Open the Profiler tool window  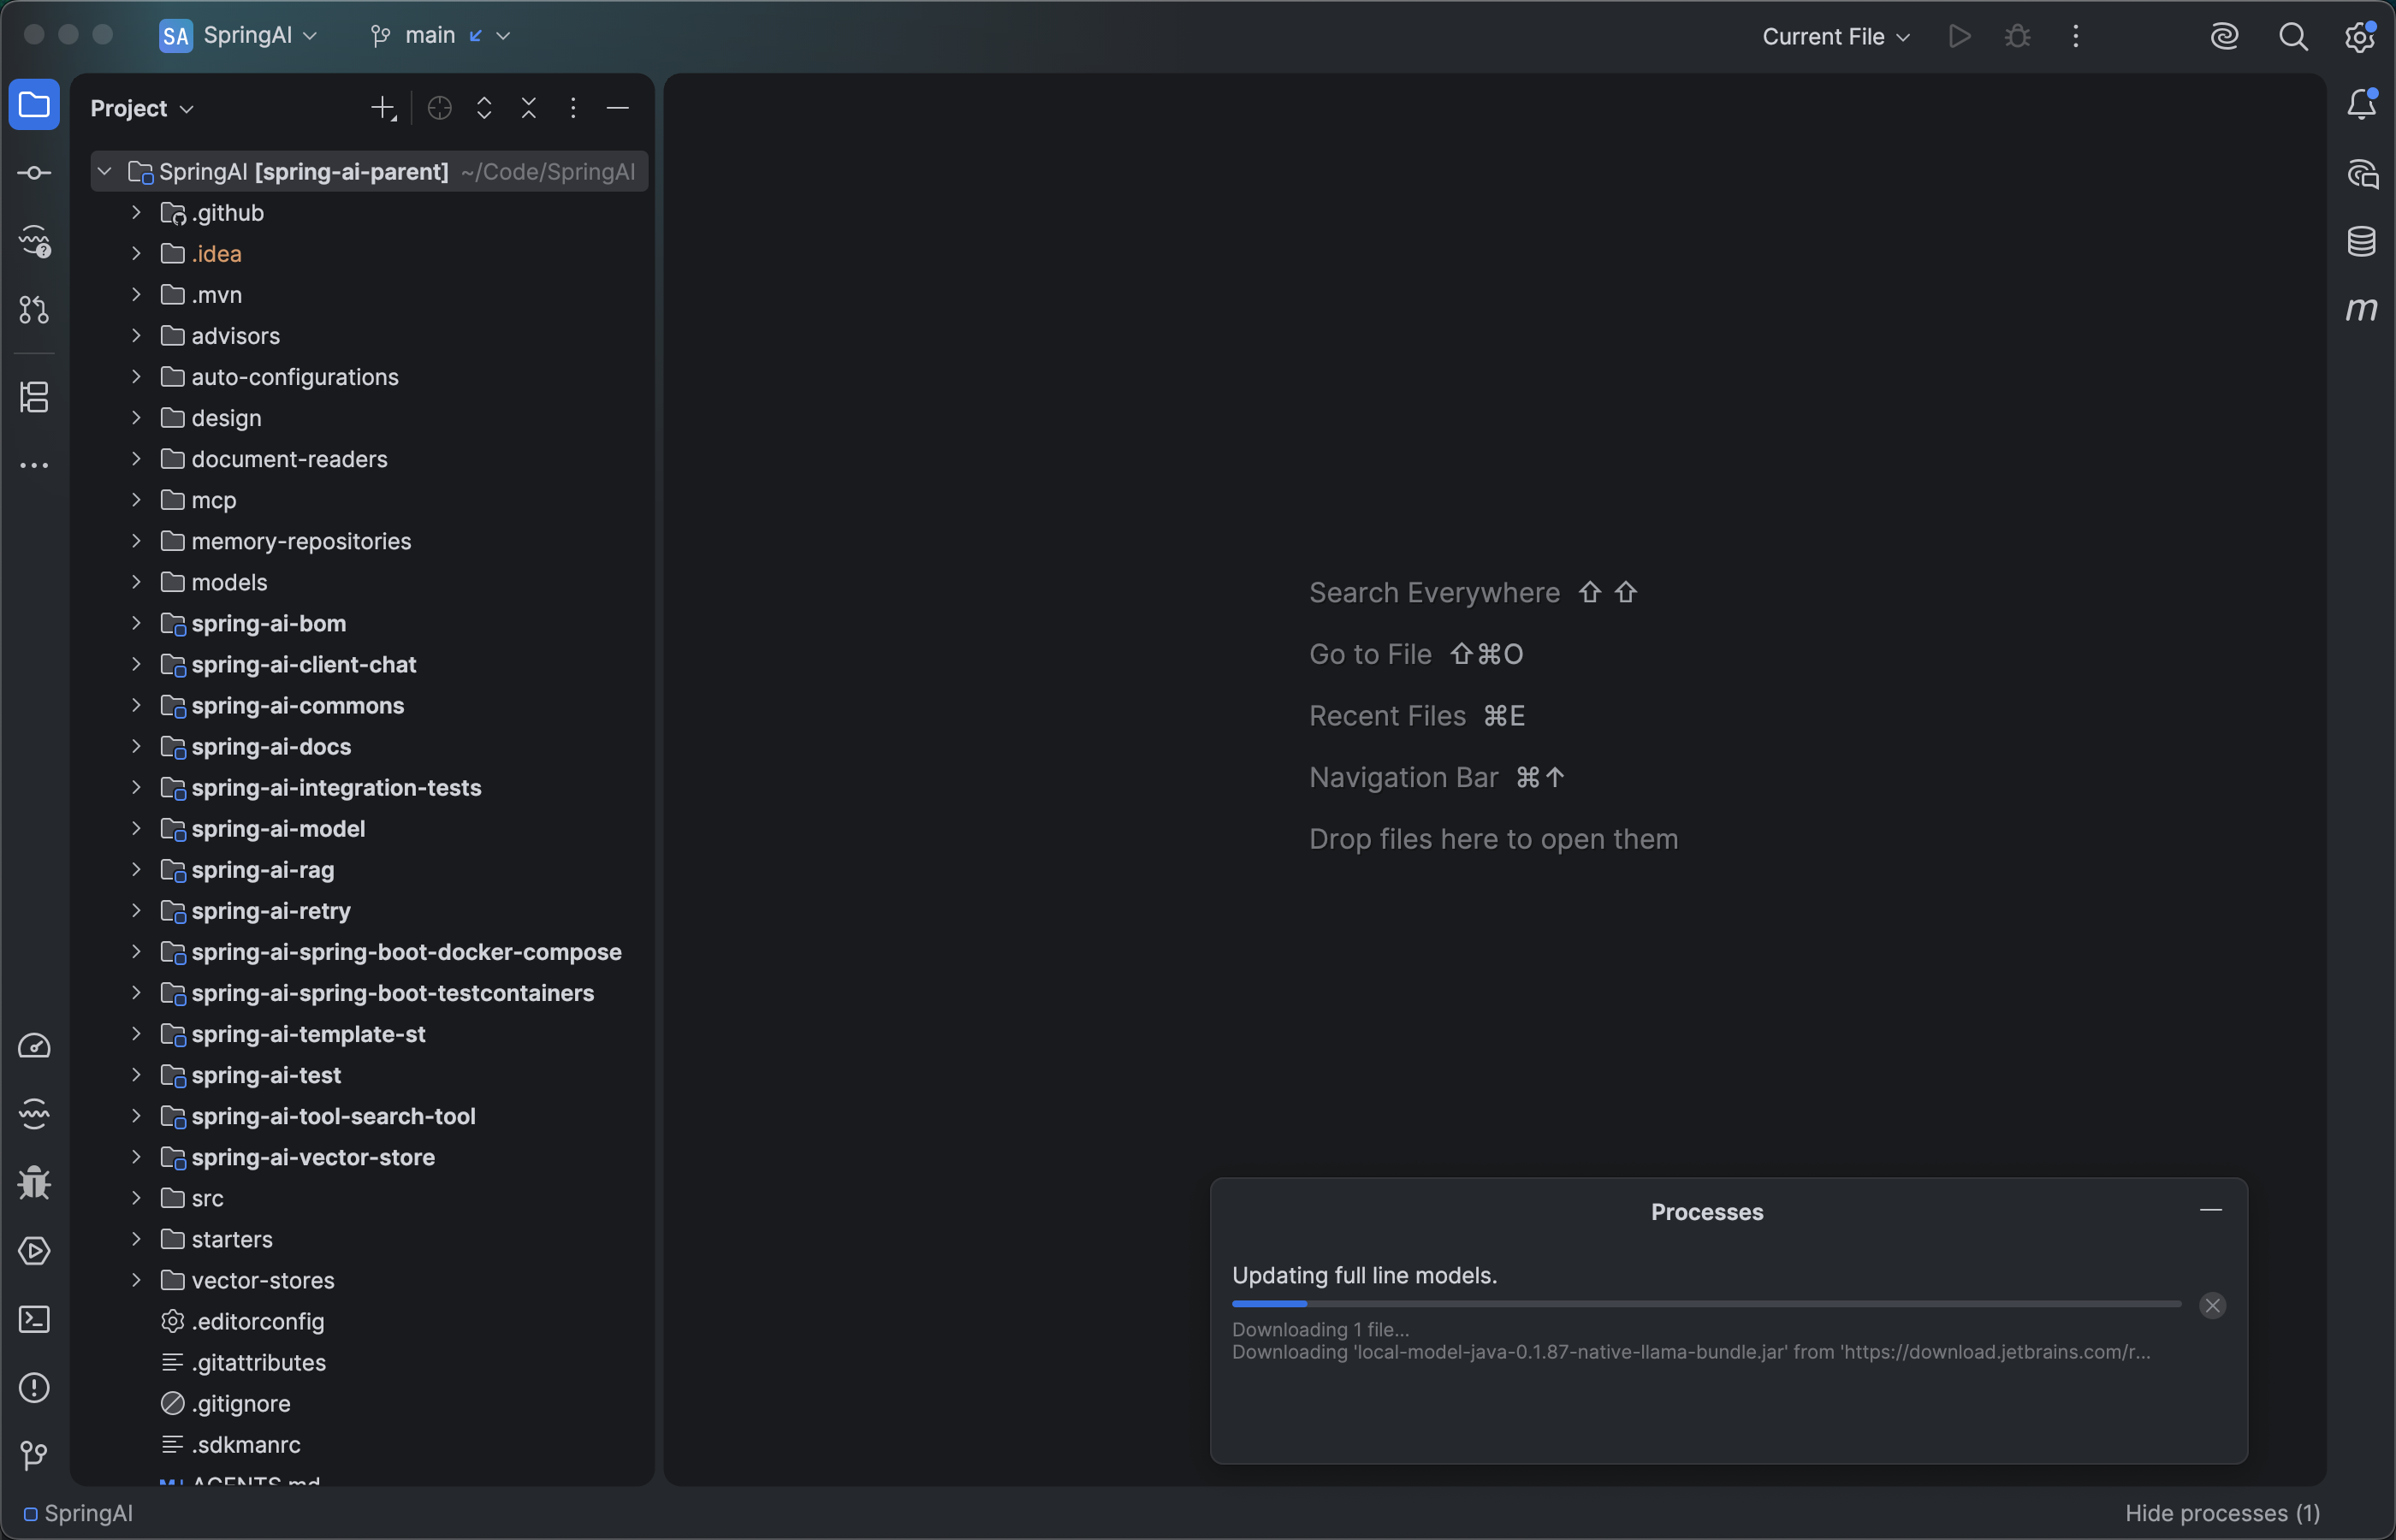coord(34,1046)
